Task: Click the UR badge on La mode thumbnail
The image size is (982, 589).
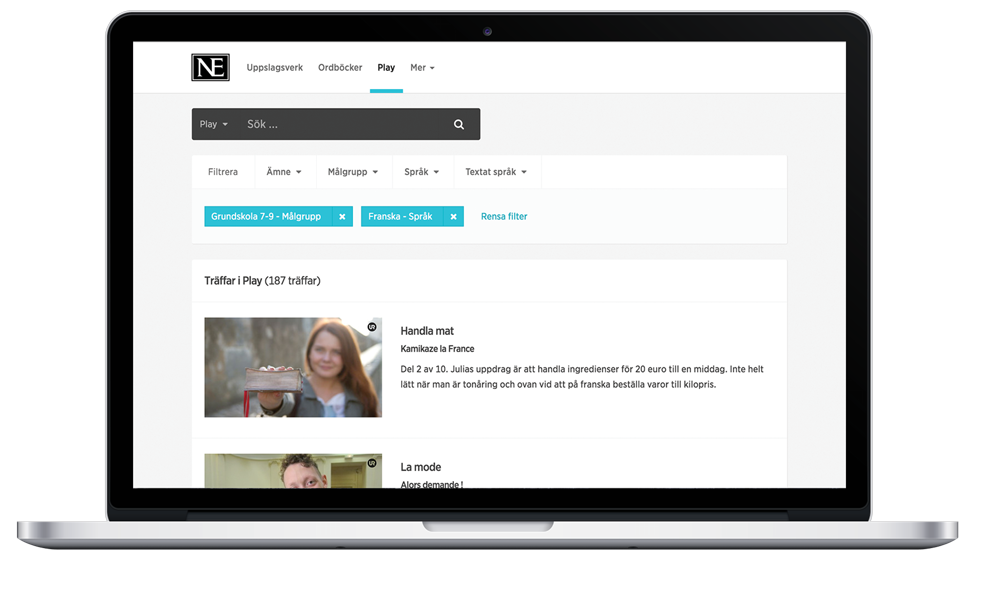Action: pos(372,463)
